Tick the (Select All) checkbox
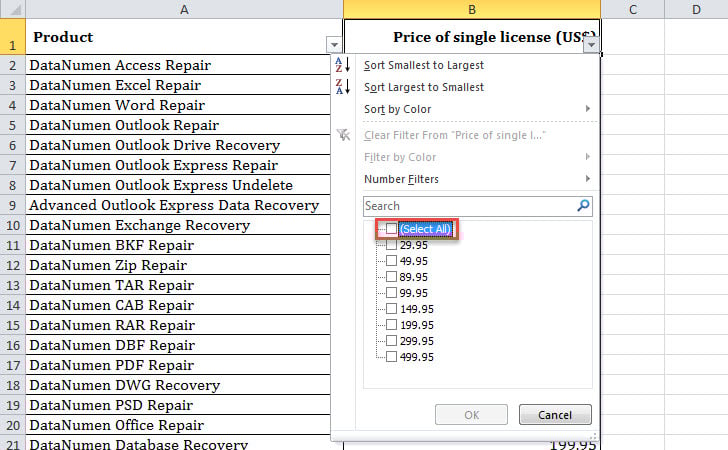728x450 pixels. point(391,228)
